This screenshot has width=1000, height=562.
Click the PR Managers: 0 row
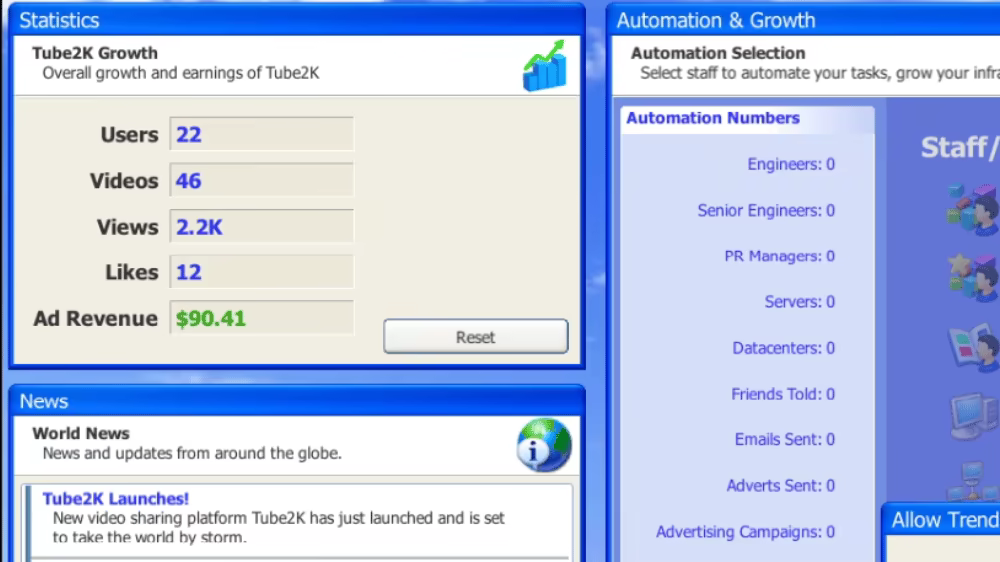[779, 256]
